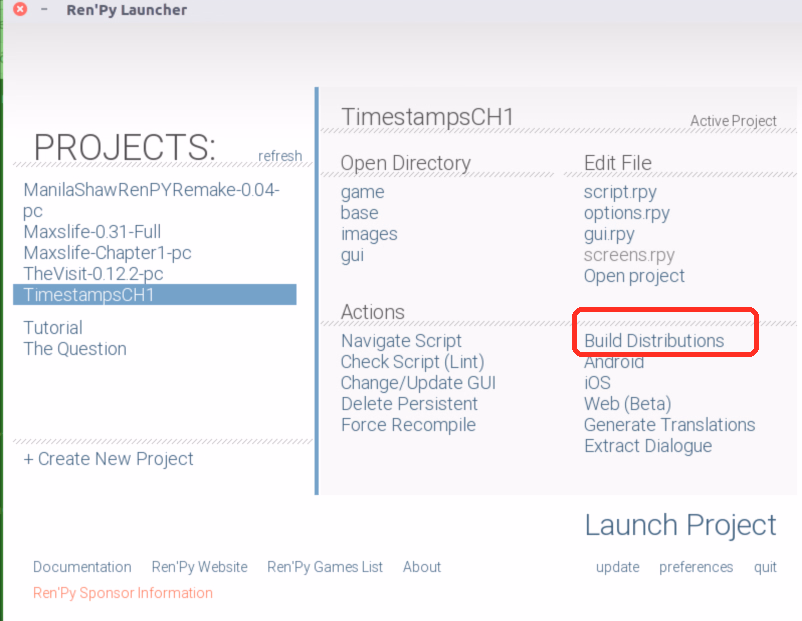Click Delete Persistent
The width and height of the screenshot is (802, 621).
pos(409,404)
